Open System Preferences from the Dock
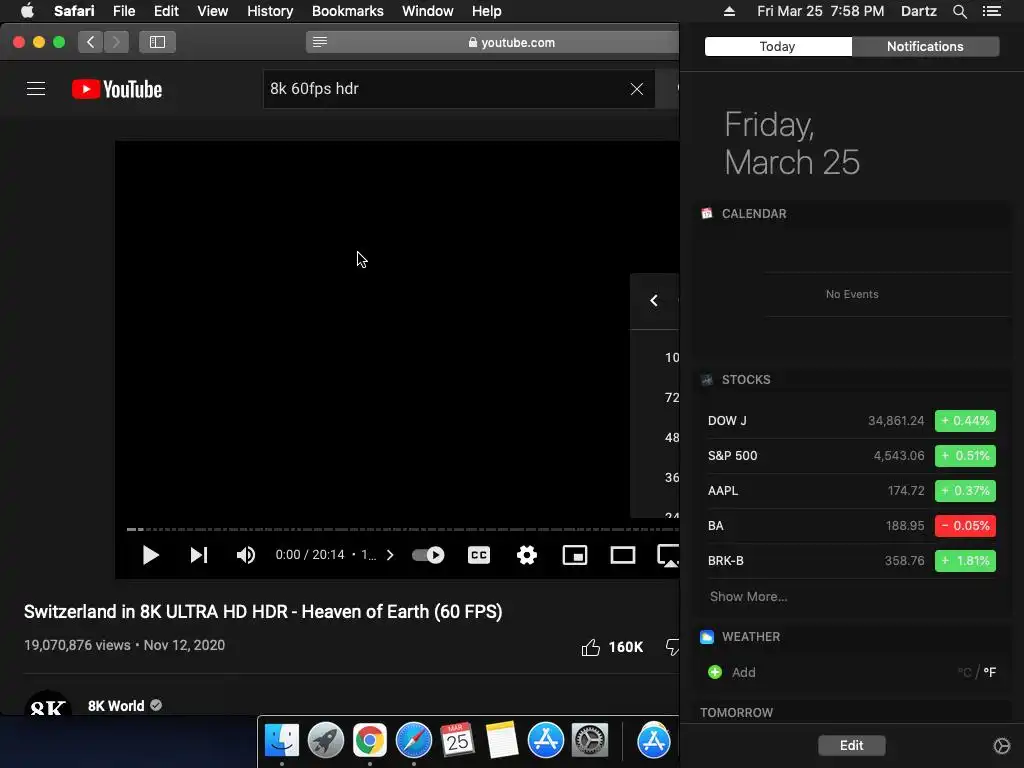Screen dimensions: 1024x768 pyautogui.click(x=590, y=740)
